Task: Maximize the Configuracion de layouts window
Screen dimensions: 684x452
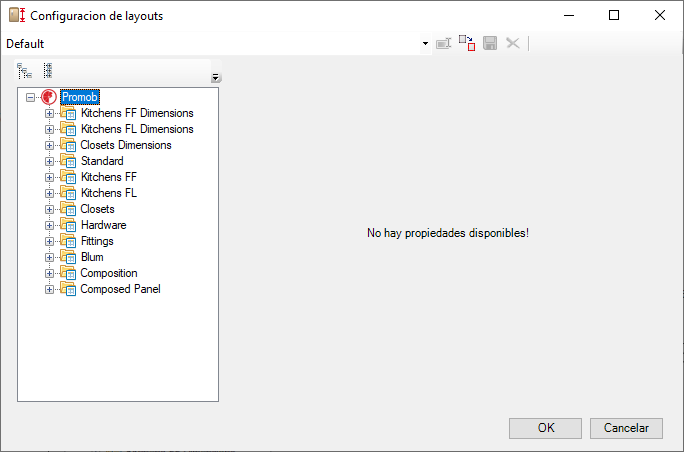Action: click(614, 15)
